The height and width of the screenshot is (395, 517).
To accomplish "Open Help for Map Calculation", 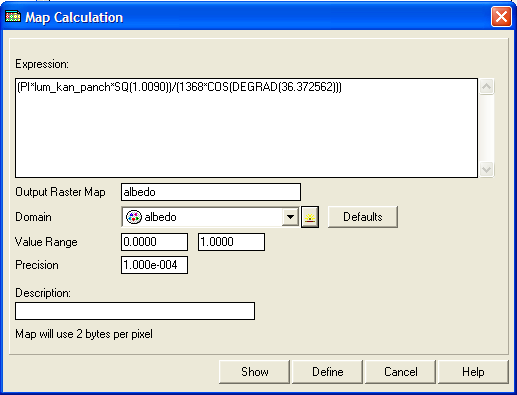I will tap(473, 372).
